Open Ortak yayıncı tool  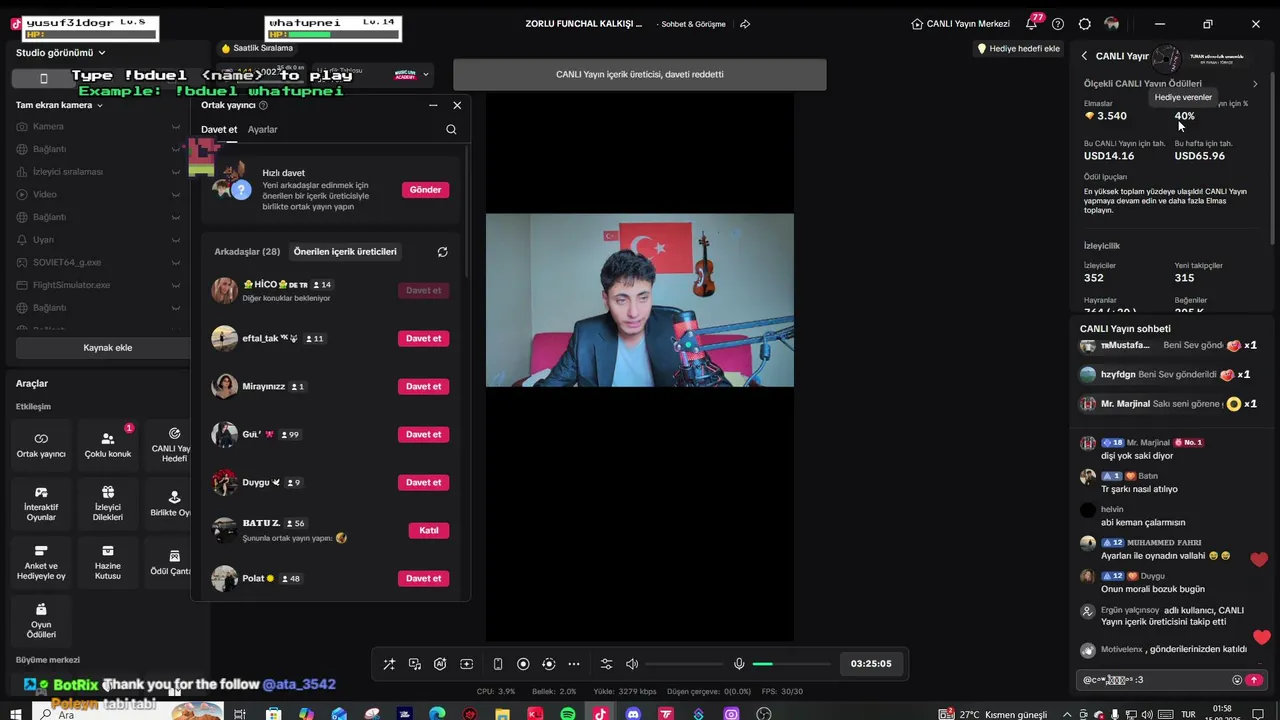pyautogui.click(x=41, y=445)
